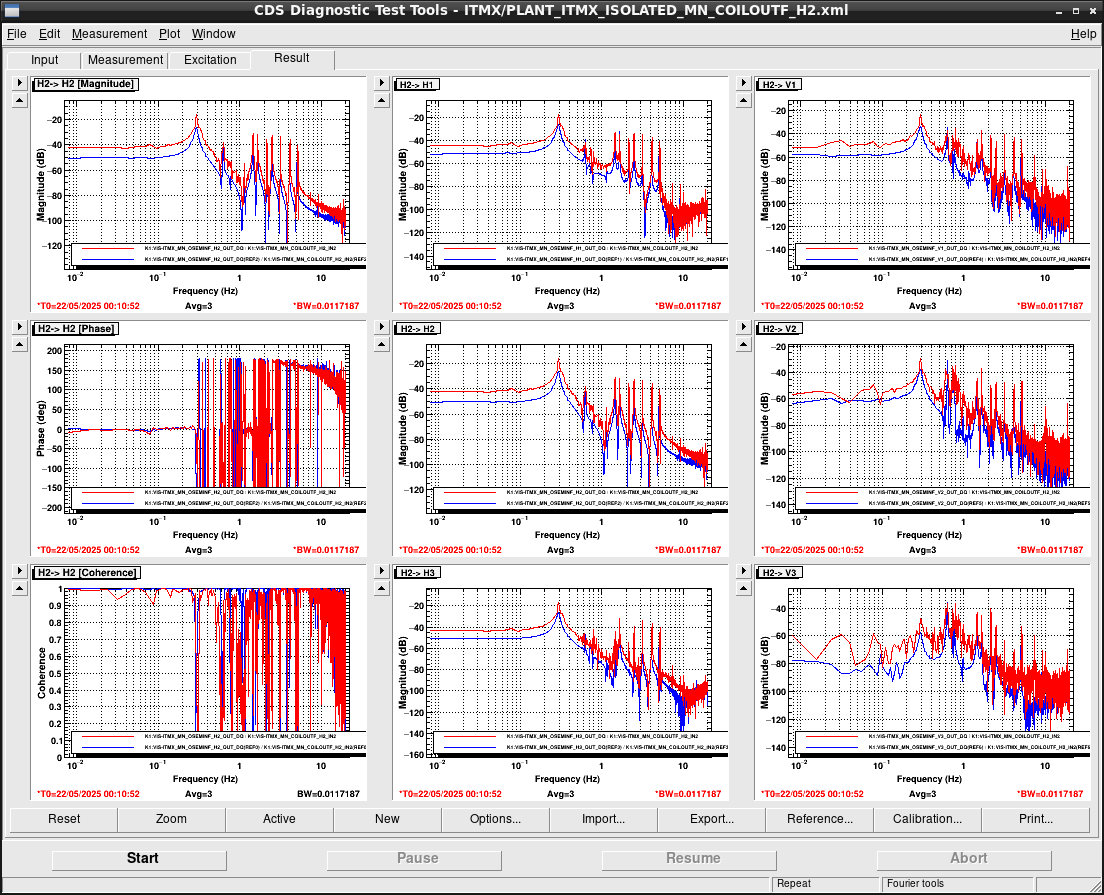Click right-arrow icon beside H2-> H2 [Magnitude] plot
Viewport: 1104px width, 895px height.
[20, 83]
